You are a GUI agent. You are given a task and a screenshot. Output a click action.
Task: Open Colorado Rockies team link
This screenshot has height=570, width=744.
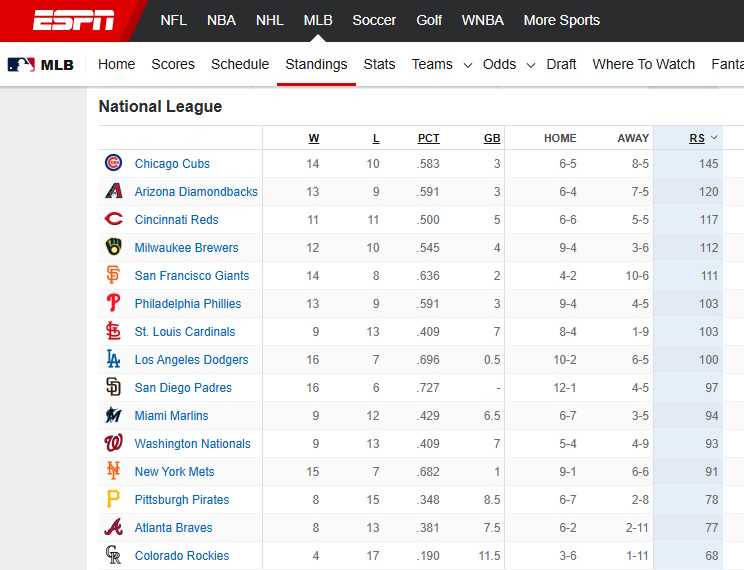tap(182, 556)
